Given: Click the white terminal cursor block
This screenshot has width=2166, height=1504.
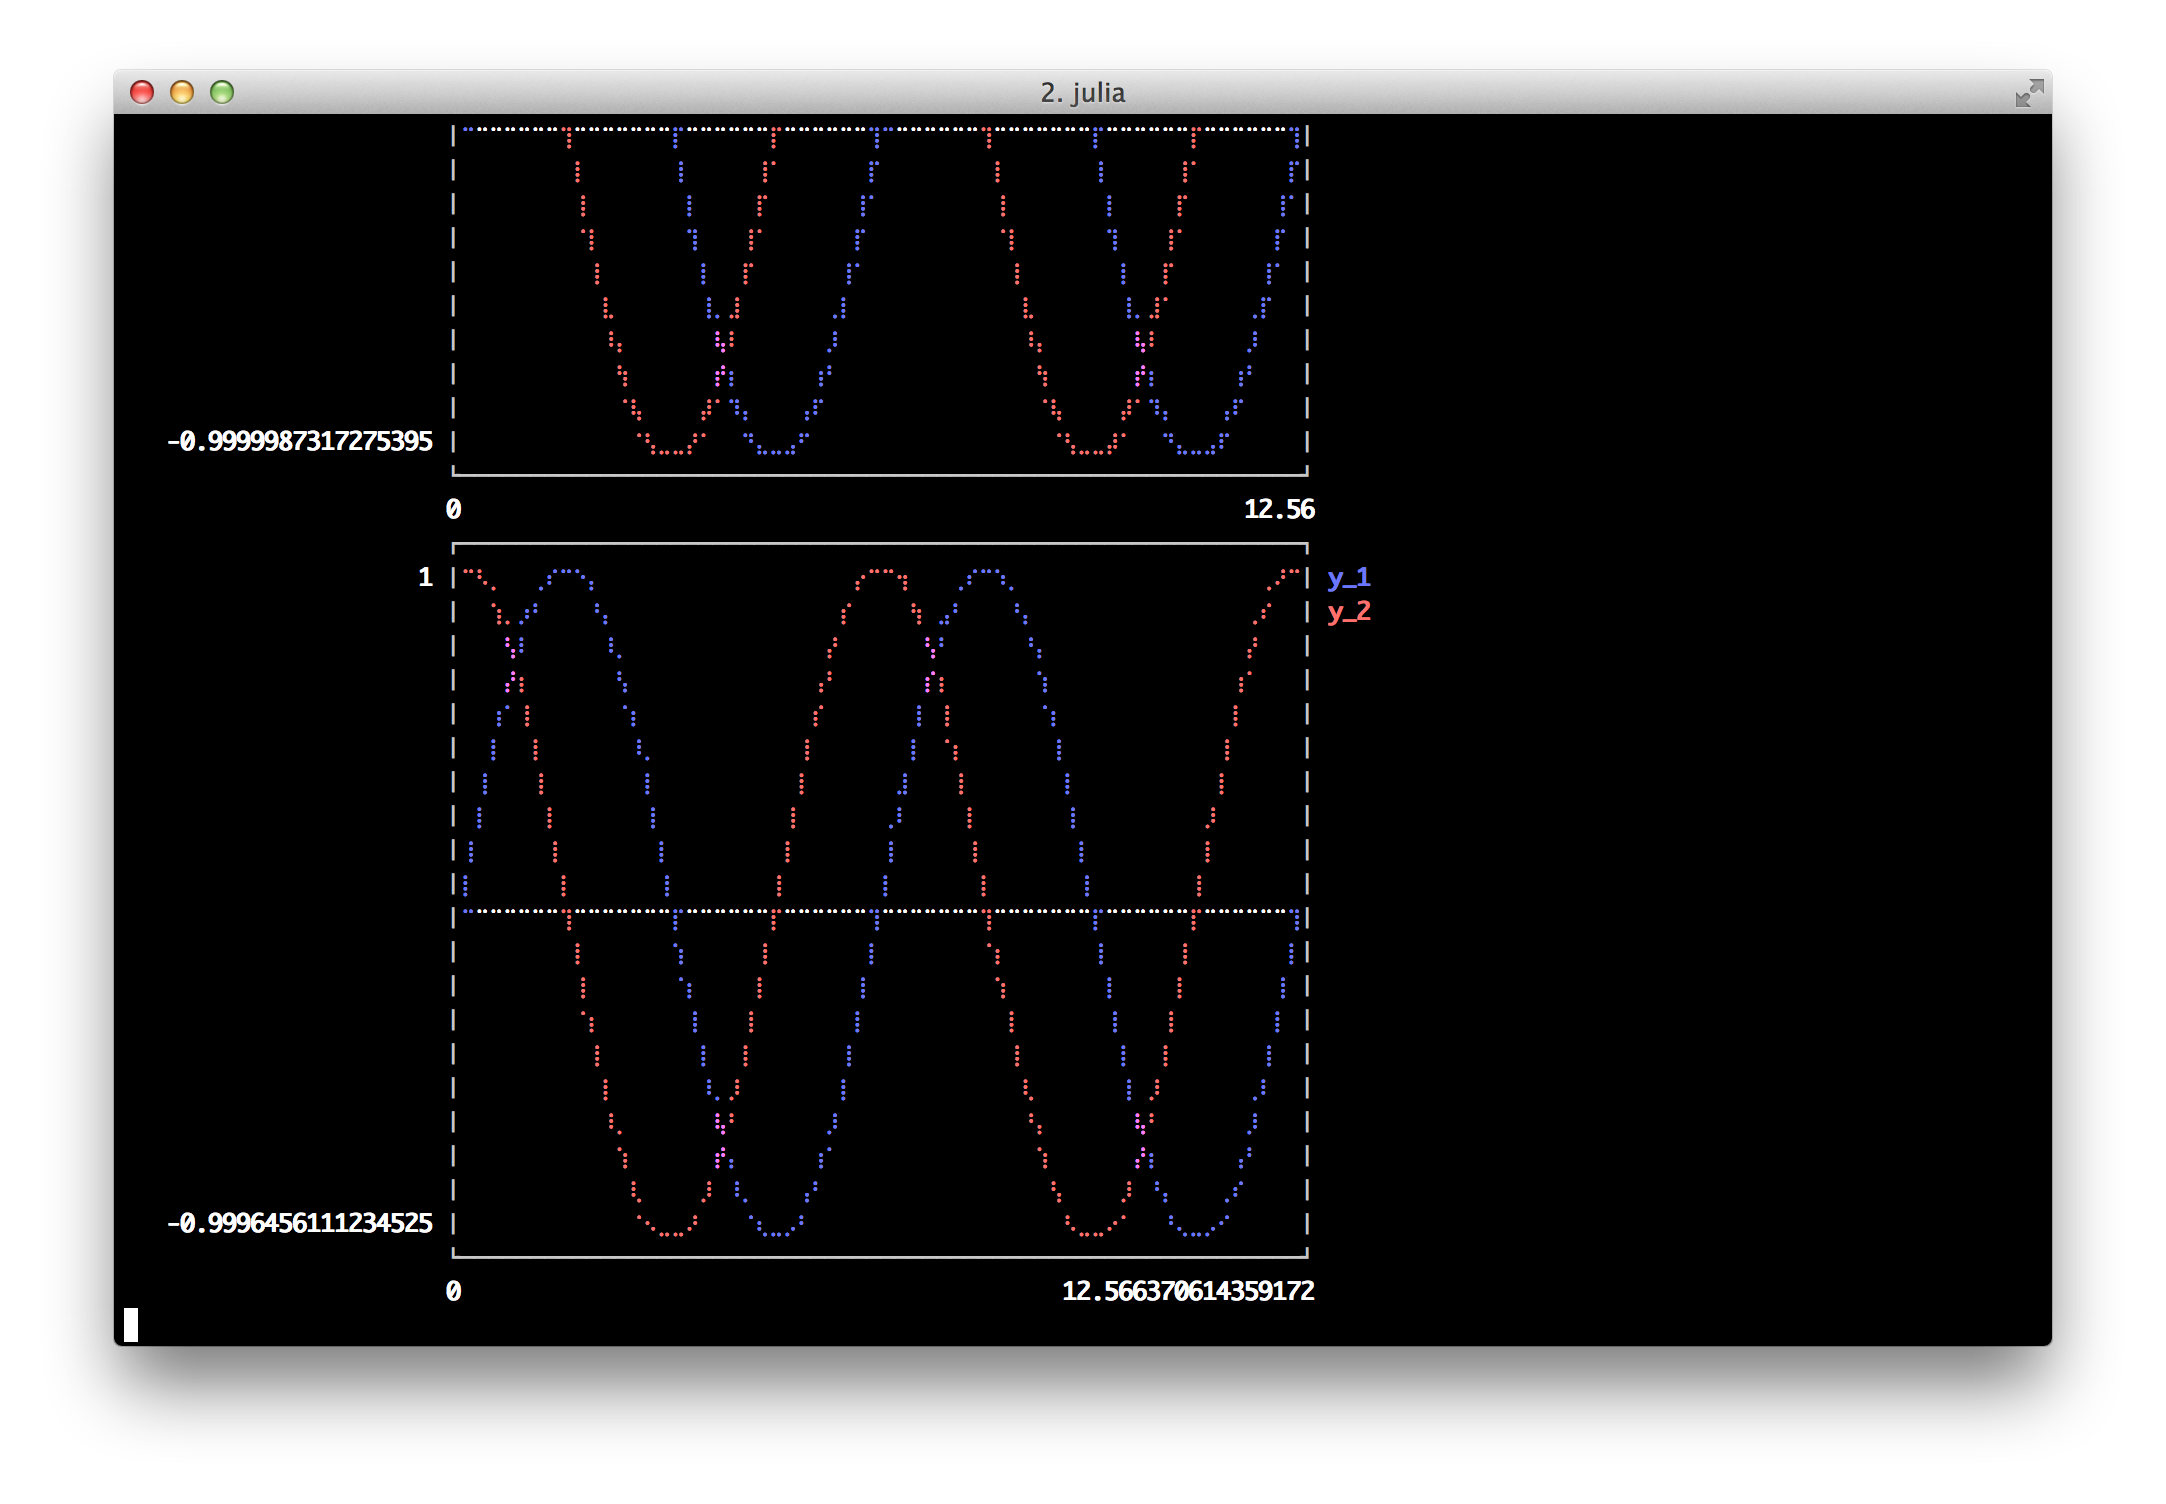Looking at the screenshot, I should click(131, 1324).
